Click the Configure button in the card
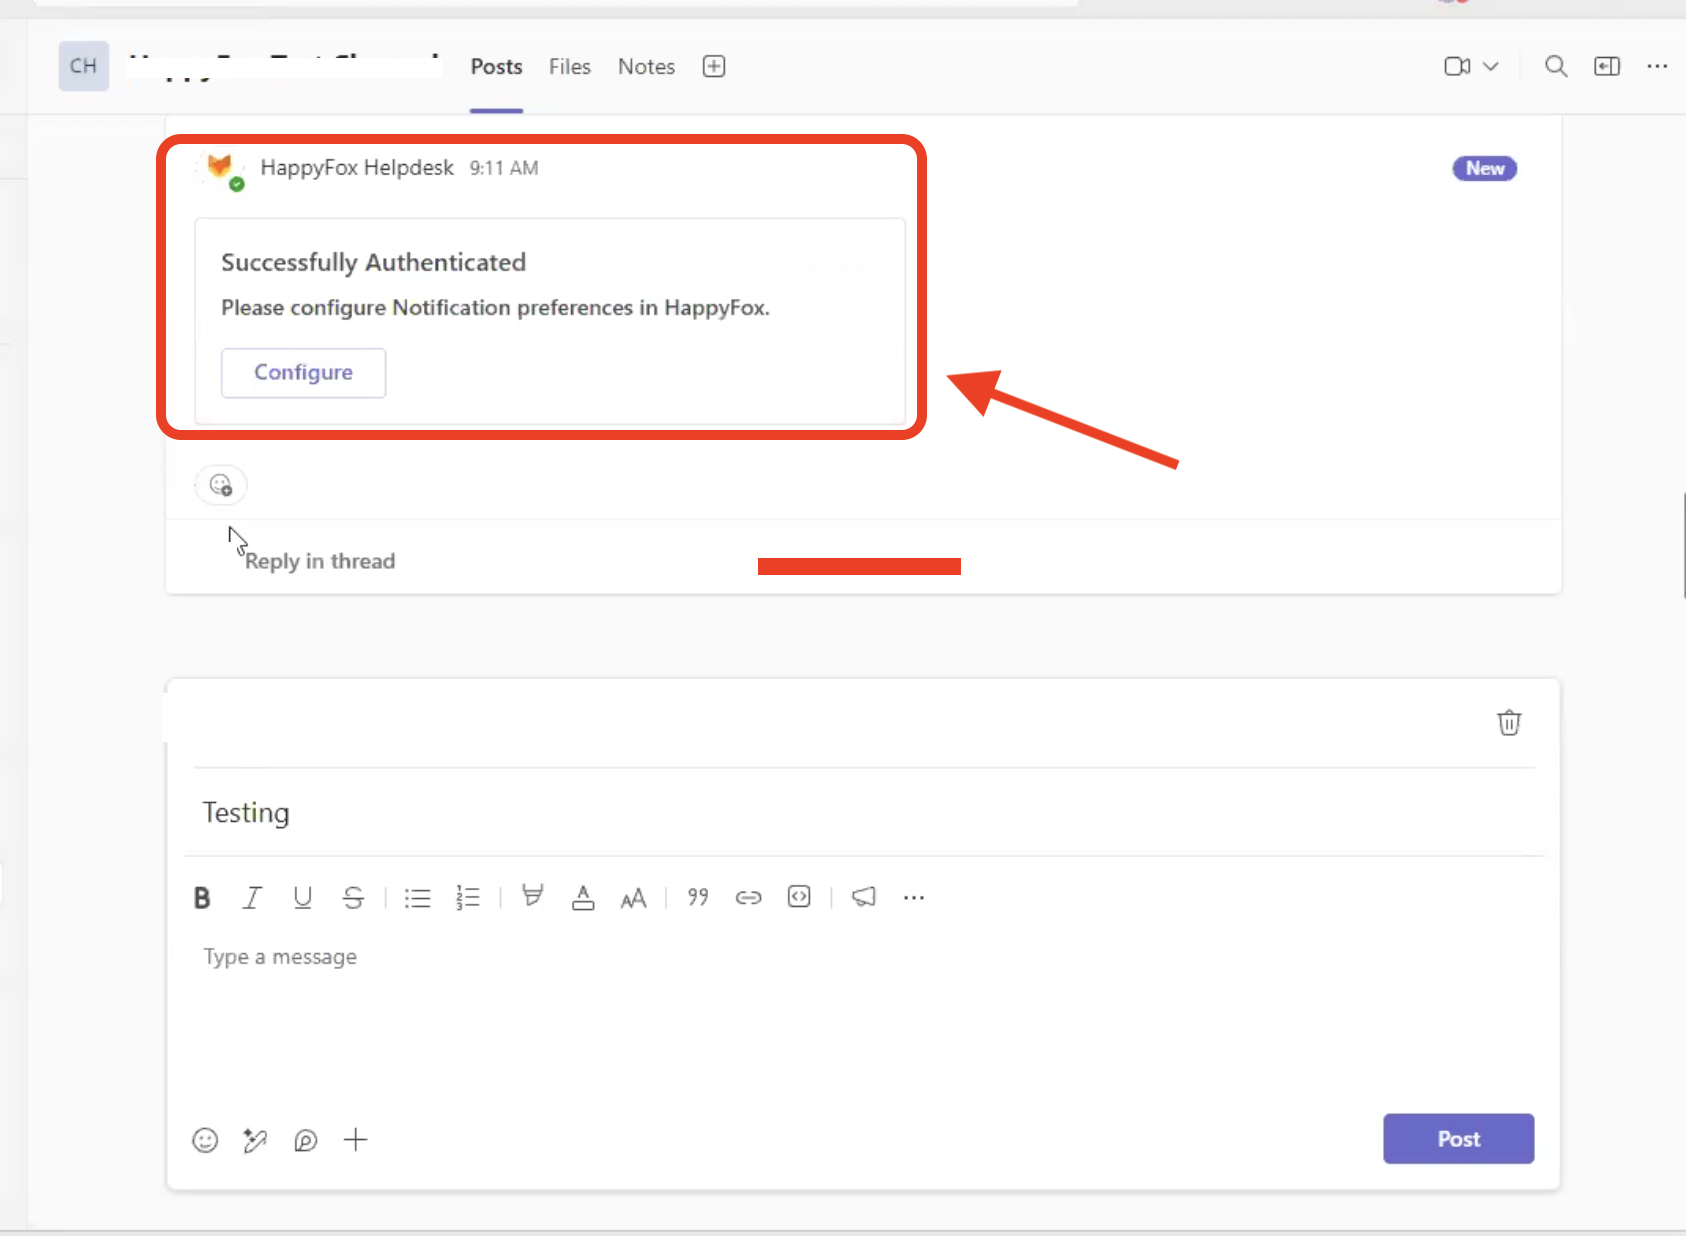 (304, 373)
